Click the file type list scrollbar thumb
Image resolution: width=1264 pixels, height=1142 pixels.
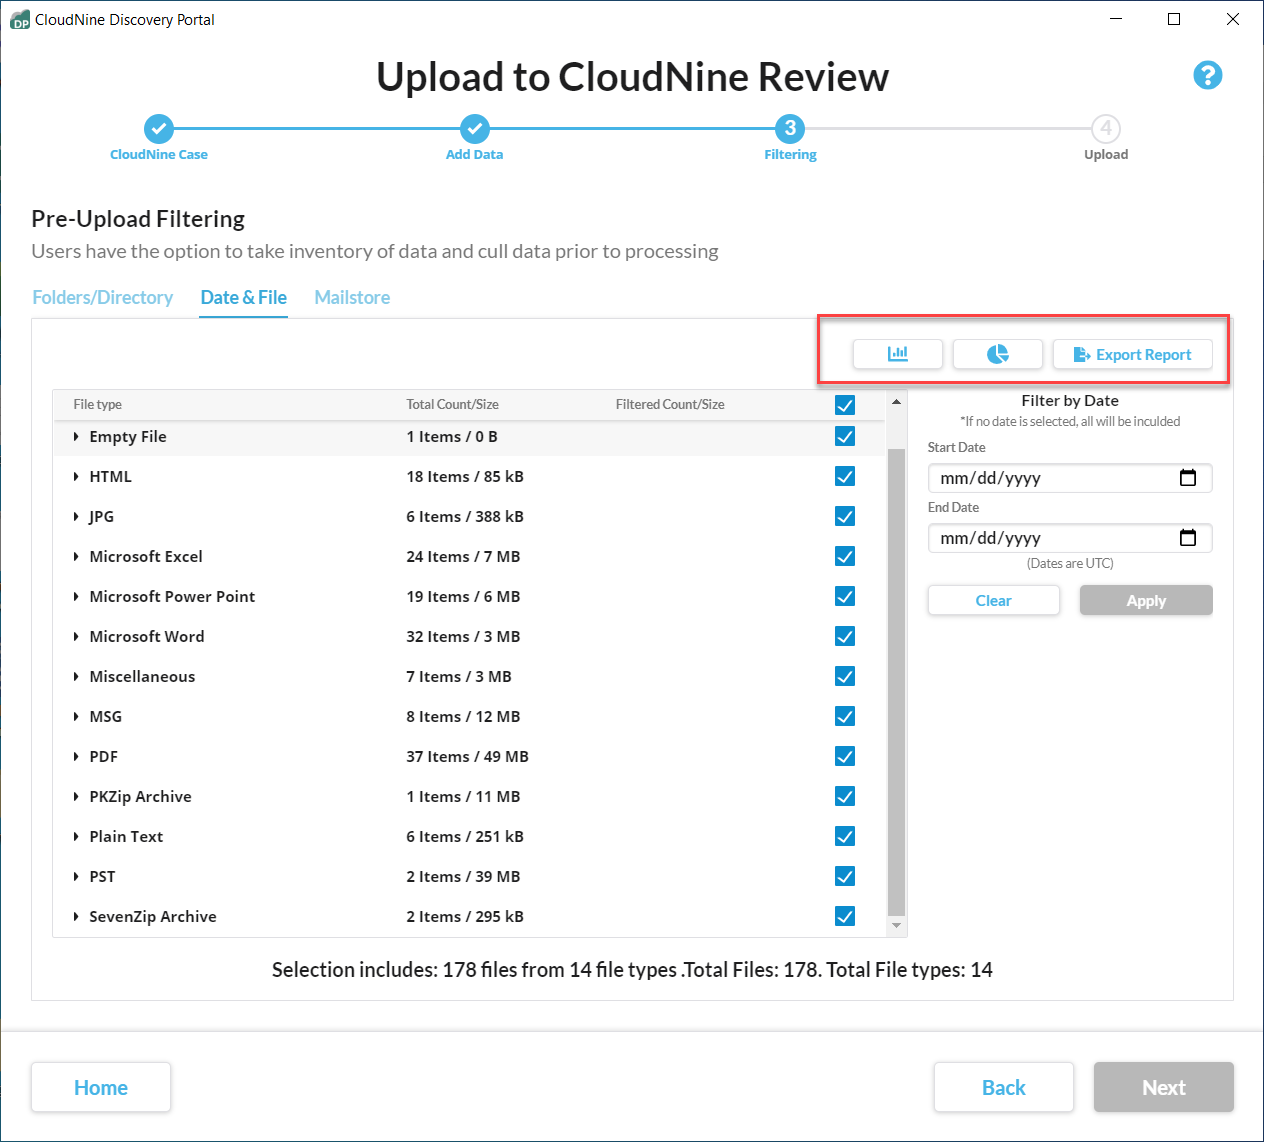(896, 682)
